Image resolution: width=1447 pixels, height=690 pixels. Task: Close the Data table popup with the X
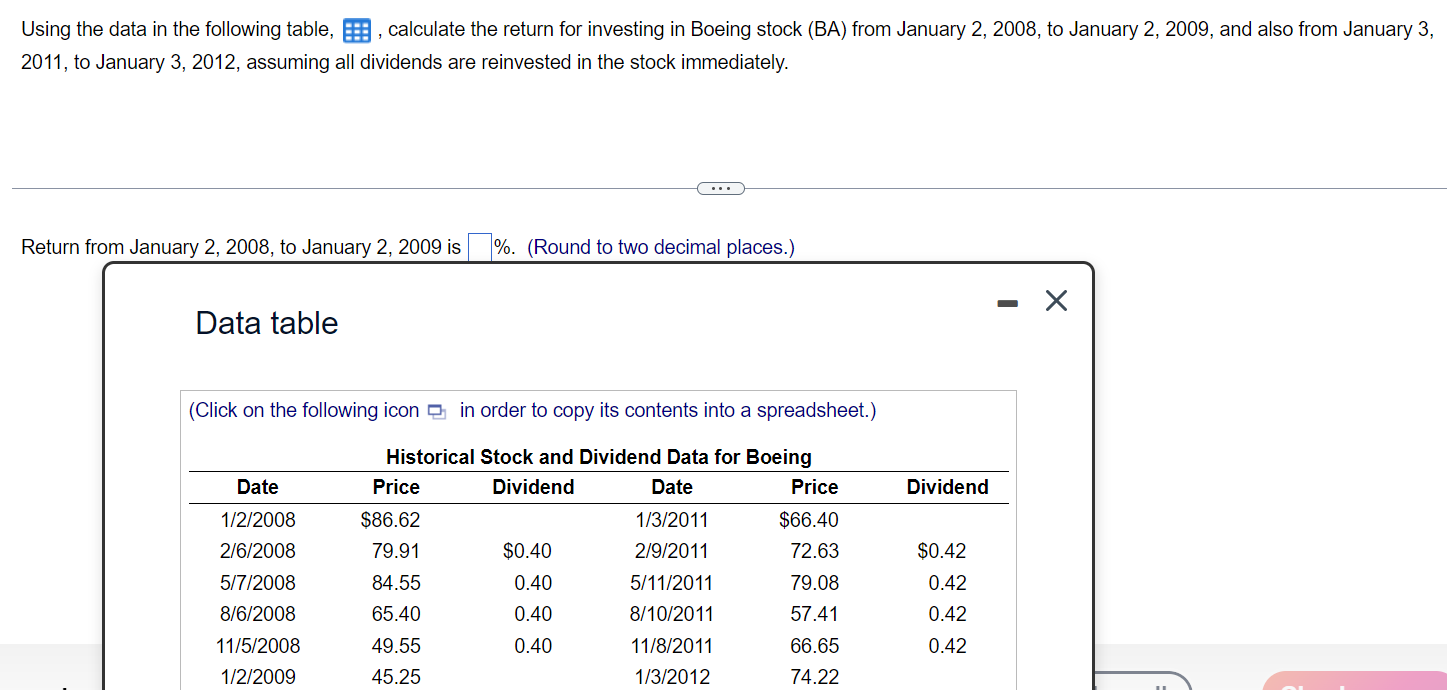[1056, 301]
